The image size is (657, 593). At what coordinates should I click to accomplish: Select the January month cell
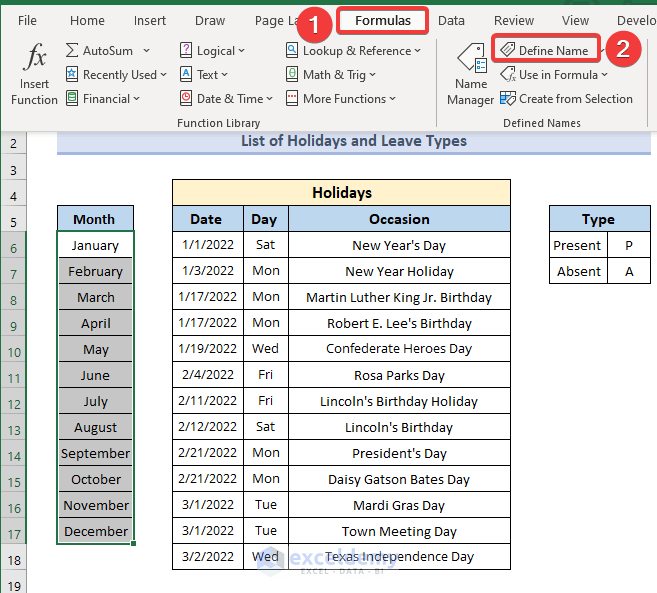(x=96, y=245)
